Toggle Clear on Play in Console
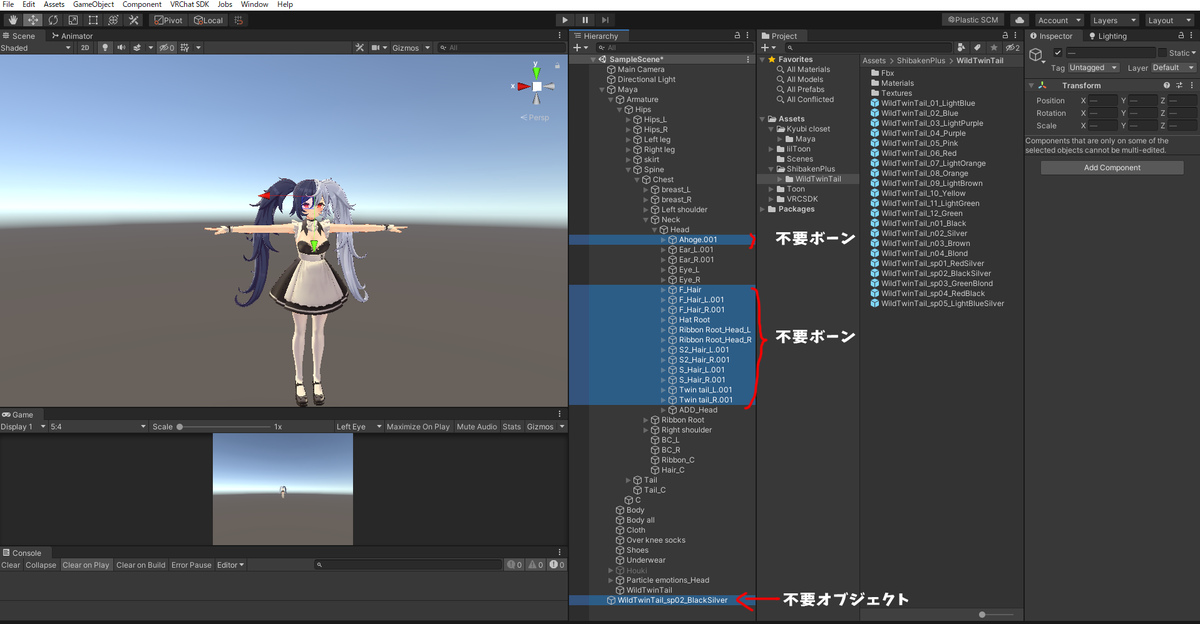The width and height of the screenshot is (1200, 624). pos(86,565)
